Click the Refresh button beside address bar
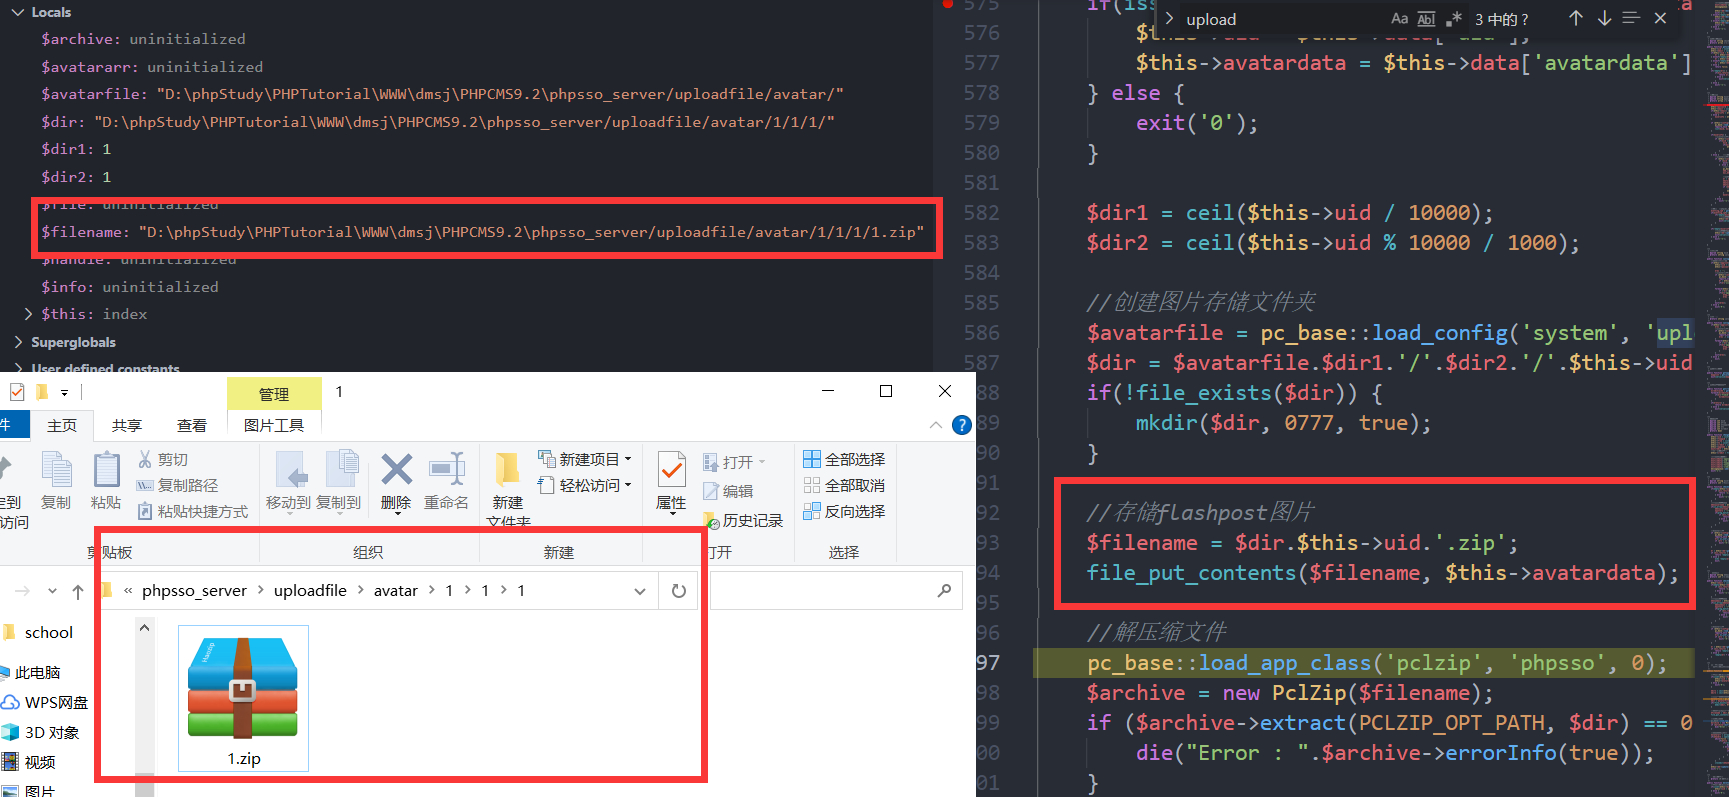1729x797 pixels. 679,591
